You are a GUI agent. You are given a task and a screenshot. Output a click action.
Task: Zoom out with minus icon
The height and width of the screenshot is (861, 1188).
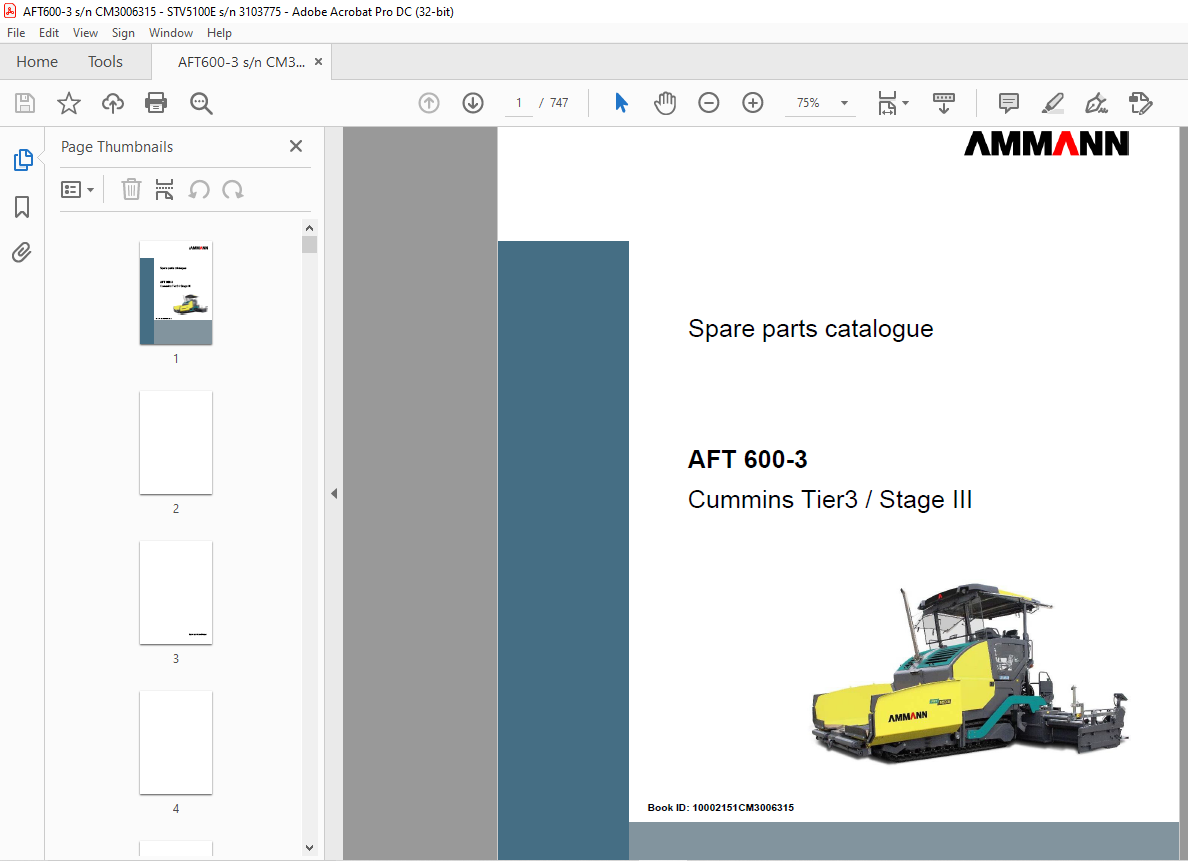pyautogui.click(x=708, y=103)
